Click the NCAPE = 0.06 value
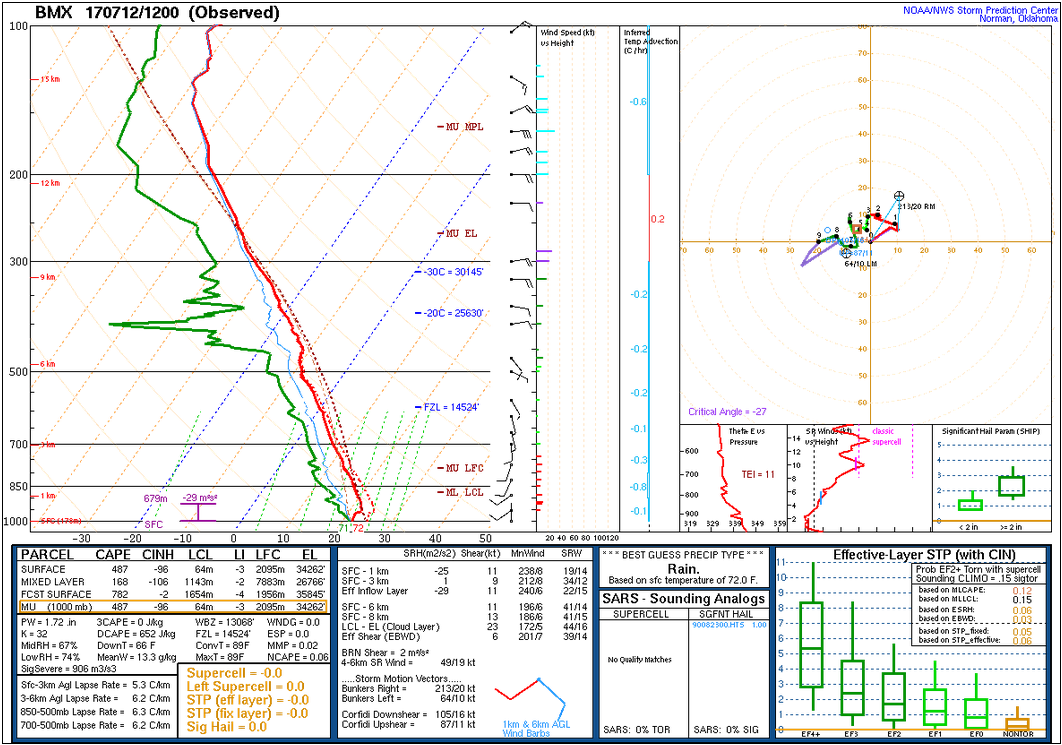 click(298, 657)
